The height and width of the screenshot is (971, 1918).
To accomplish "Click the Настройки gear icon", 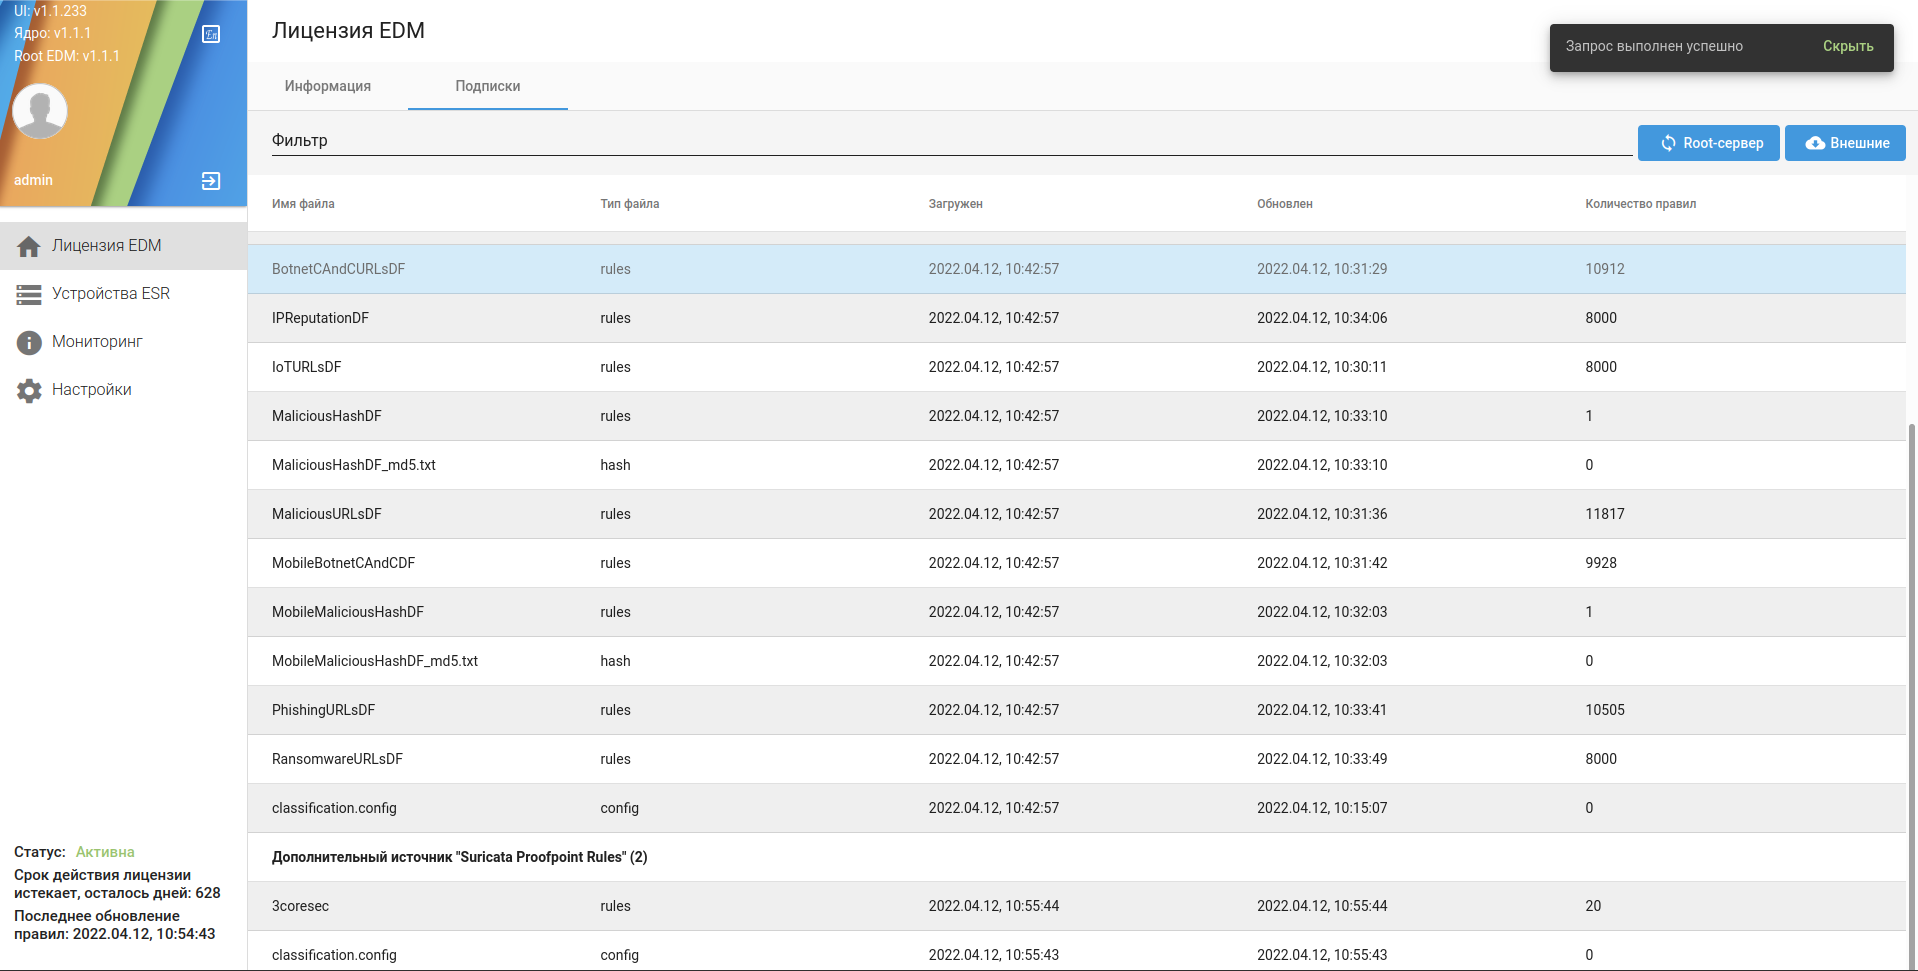I will pos(29,390).
